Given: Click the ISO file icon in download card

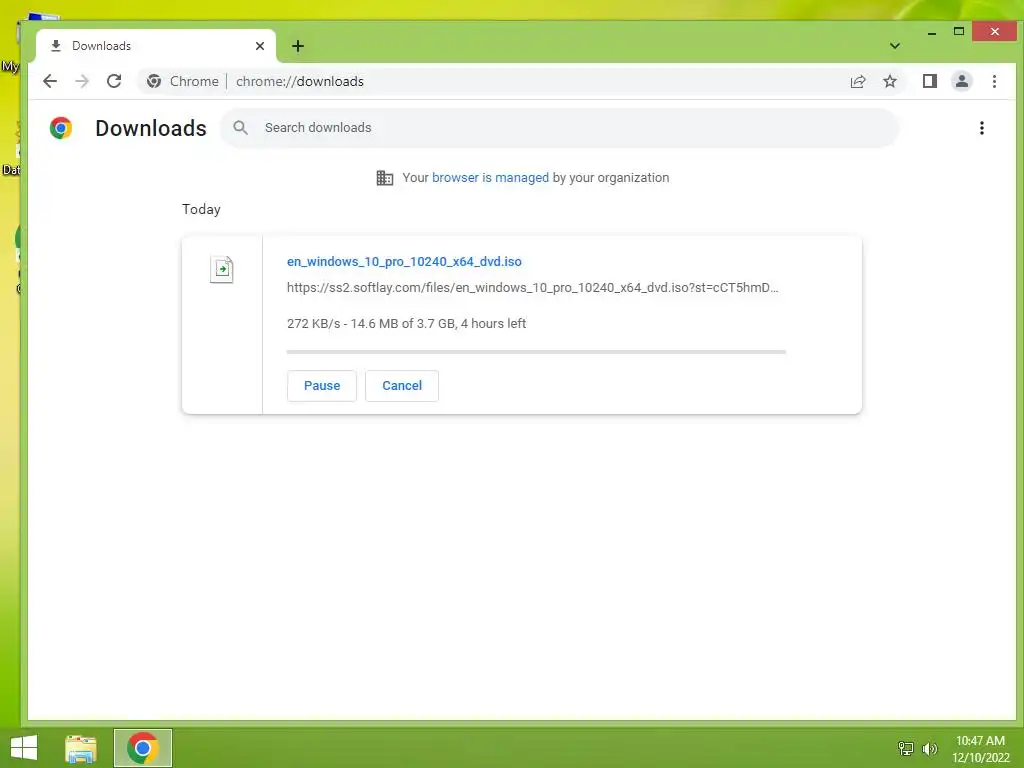Looking at the screenshot, I should (x=222, y=269).
